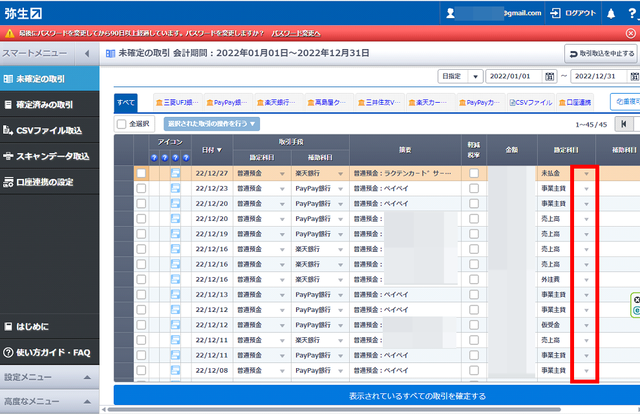The image size is (640, 414).
Task: Open the notification bell
Action: tap(611, 14)
